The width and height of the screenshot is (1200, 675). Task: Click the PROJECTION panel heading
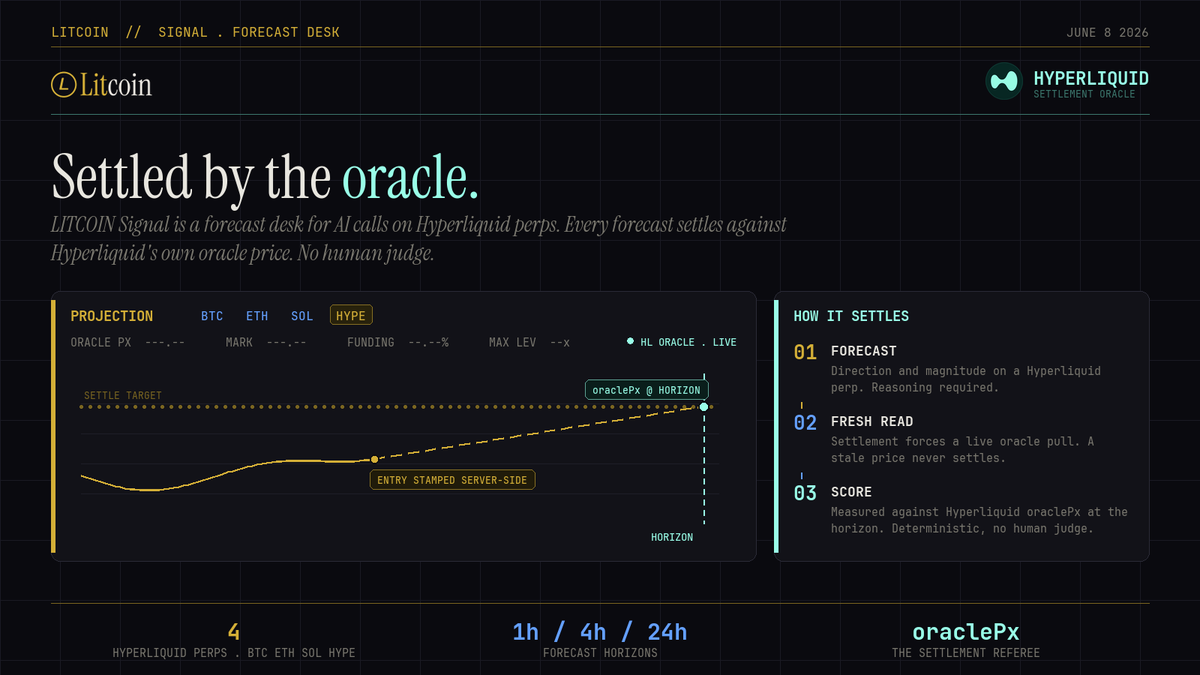pyautogui.click(x=112, y=316)
